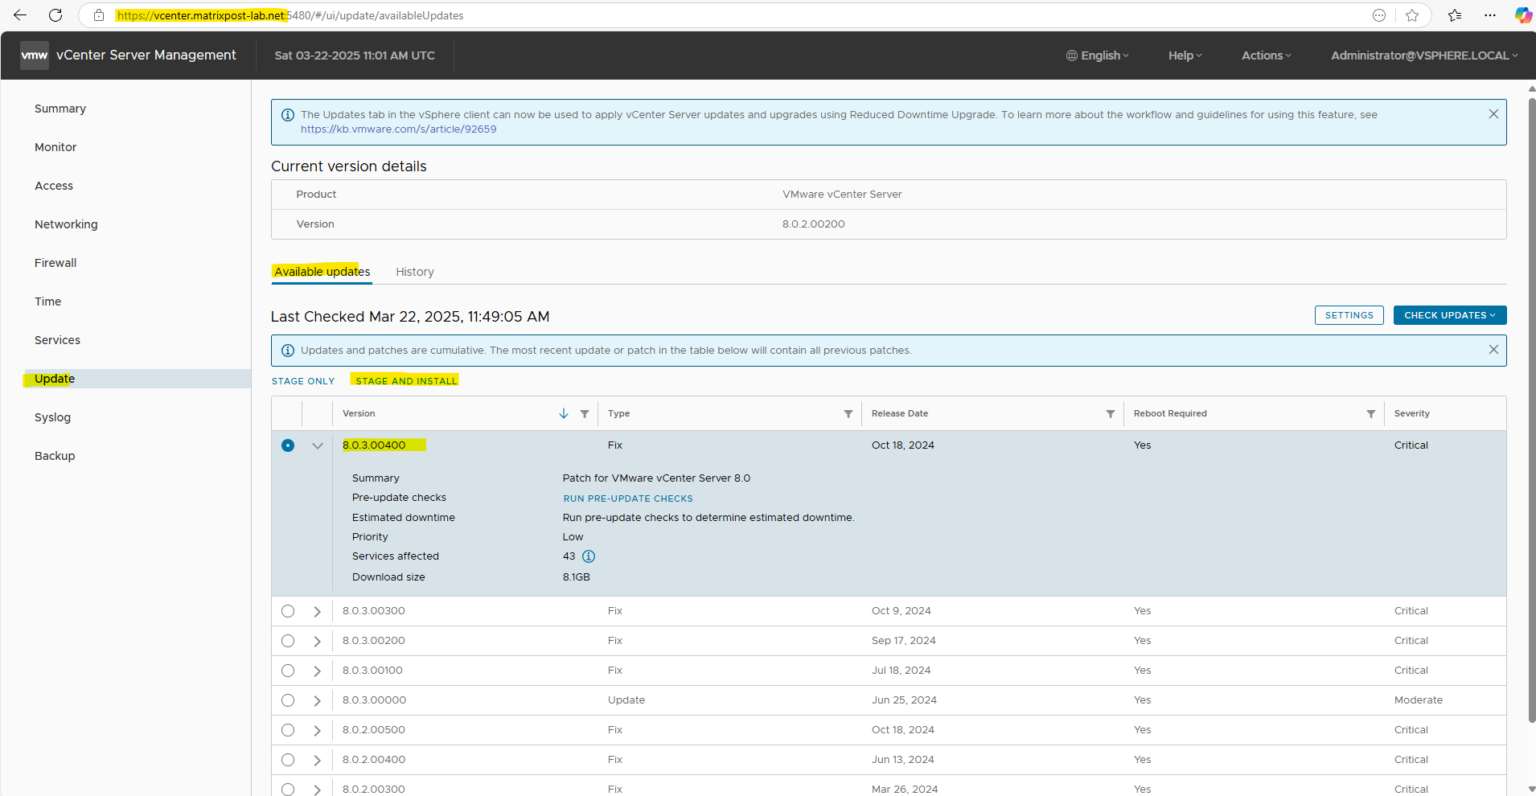
Task: Open the Version column filter funnel
Action: [x=585, y=413]
